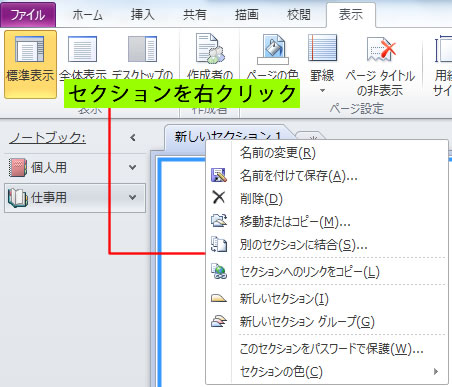
Task: Click the new section tab-shaped icon
Action: pyautogui.click(x=219, y=298)
